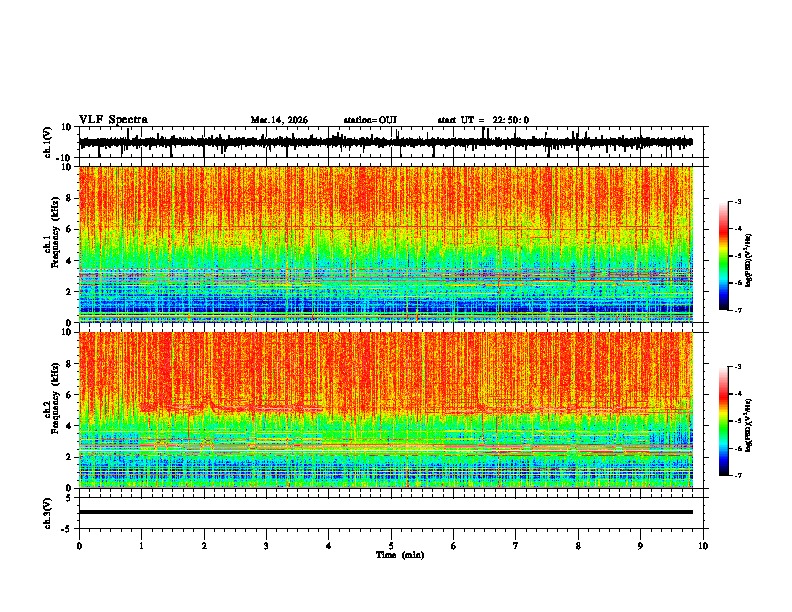Image resolution: width=792 pixels, height=612 pixels.
Task: Click the ch.1 frequency spectrogram panel
Action: 386,244
